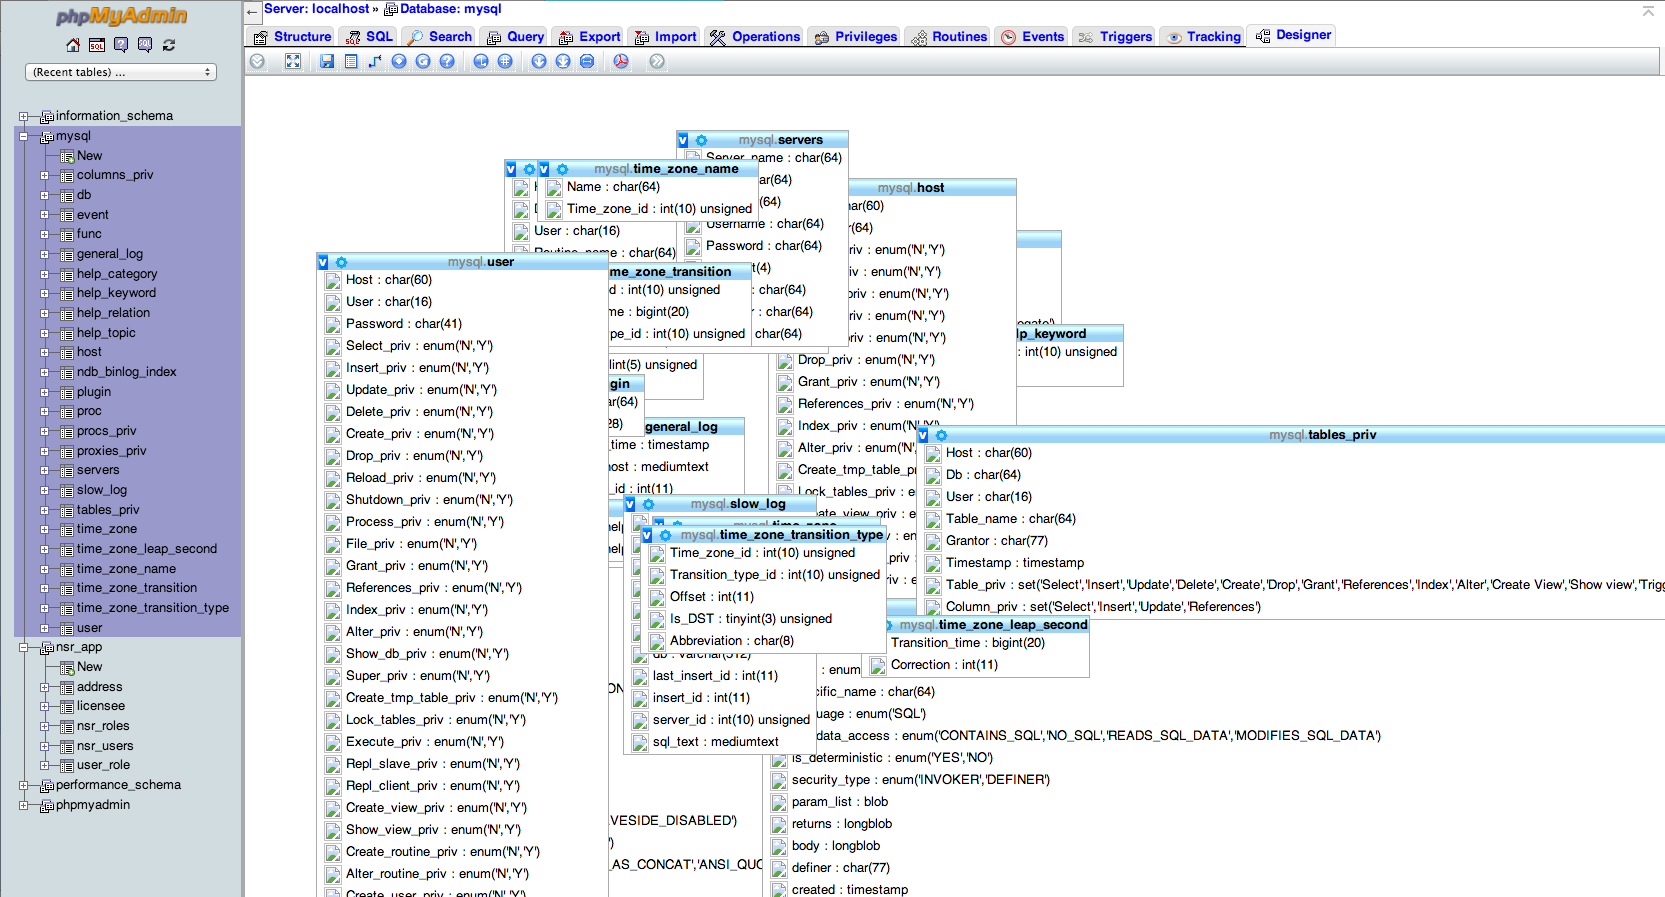Toggle collapse of mysql.user table box
1665x897 pixels.
[x=323, y=262]
